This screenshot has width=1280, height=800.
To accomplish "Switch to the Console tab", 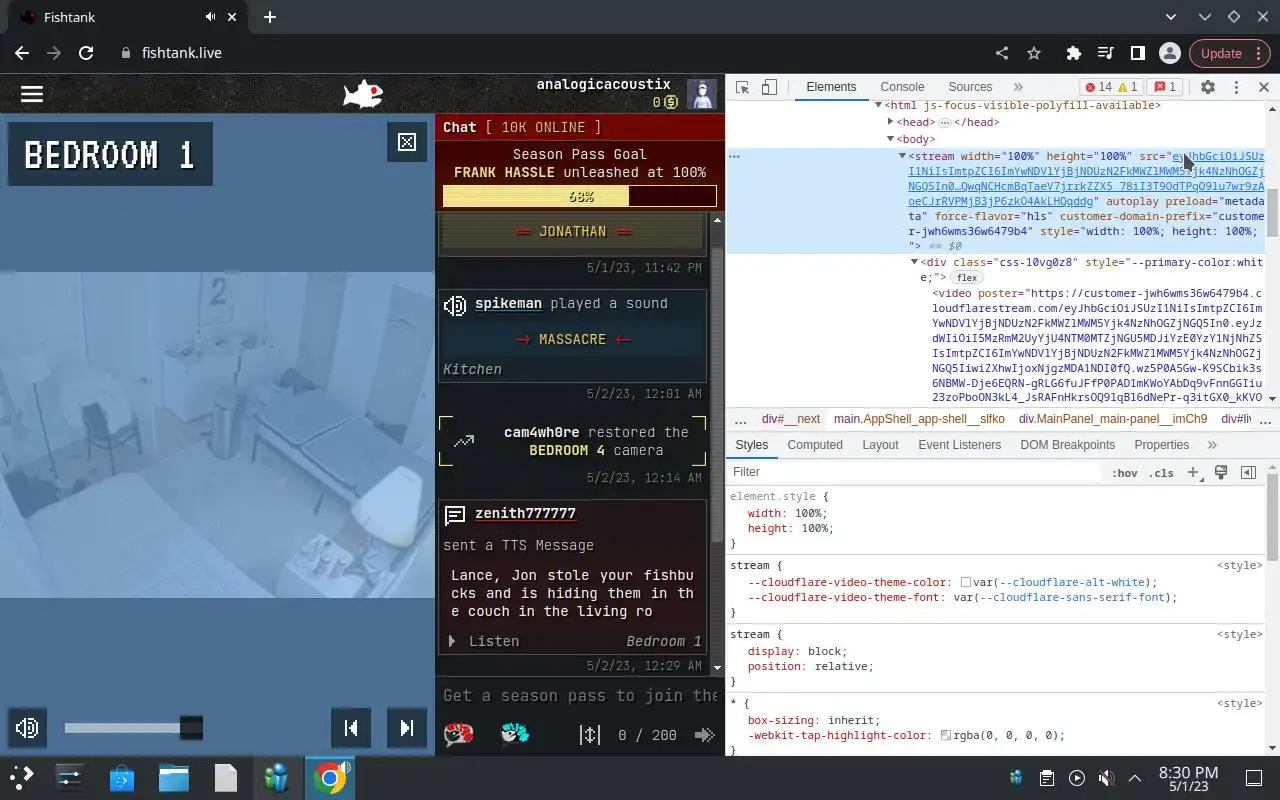I will pyautogui.click(x=902, y=87).
